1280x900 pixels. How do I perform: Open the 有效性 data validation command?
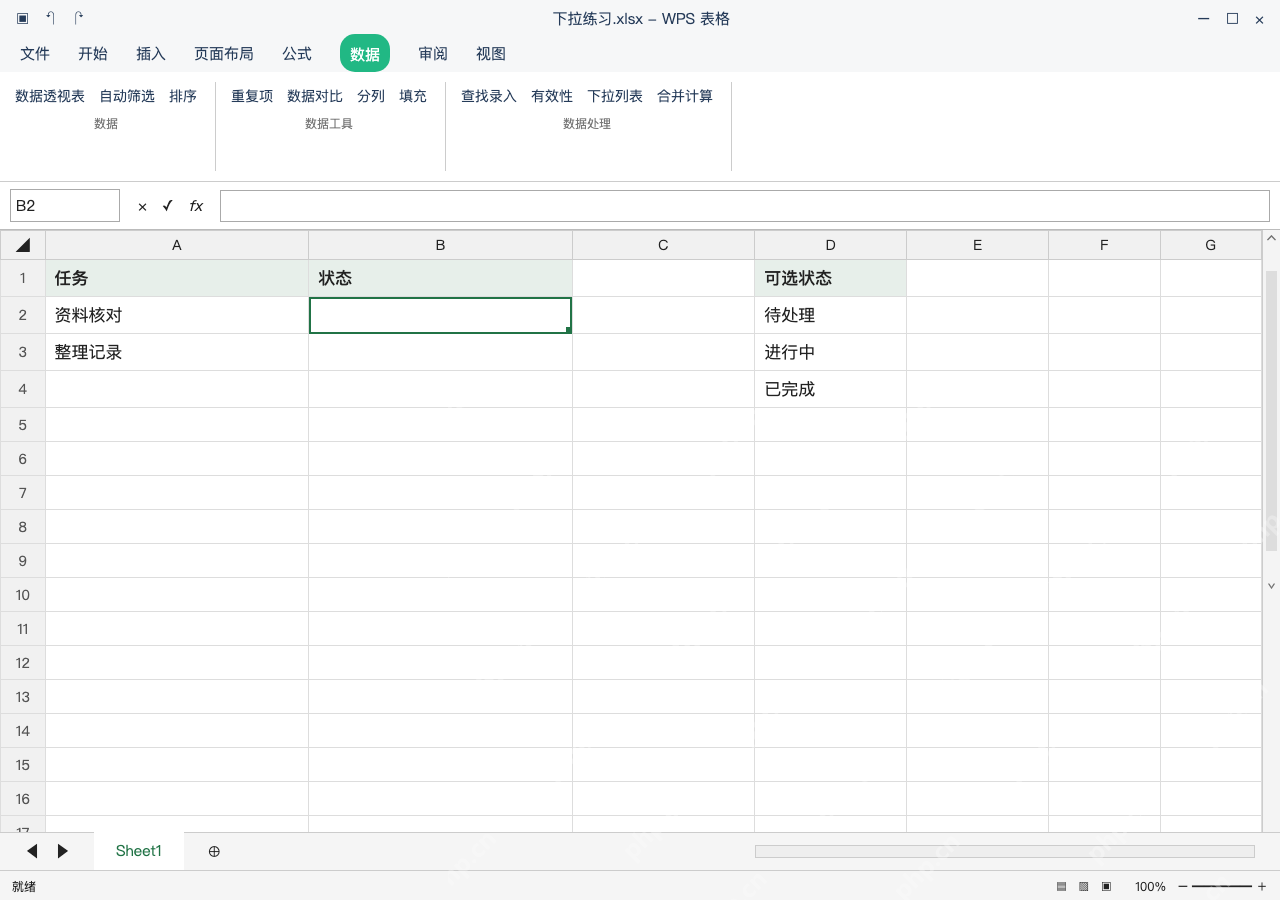[552, 96]
